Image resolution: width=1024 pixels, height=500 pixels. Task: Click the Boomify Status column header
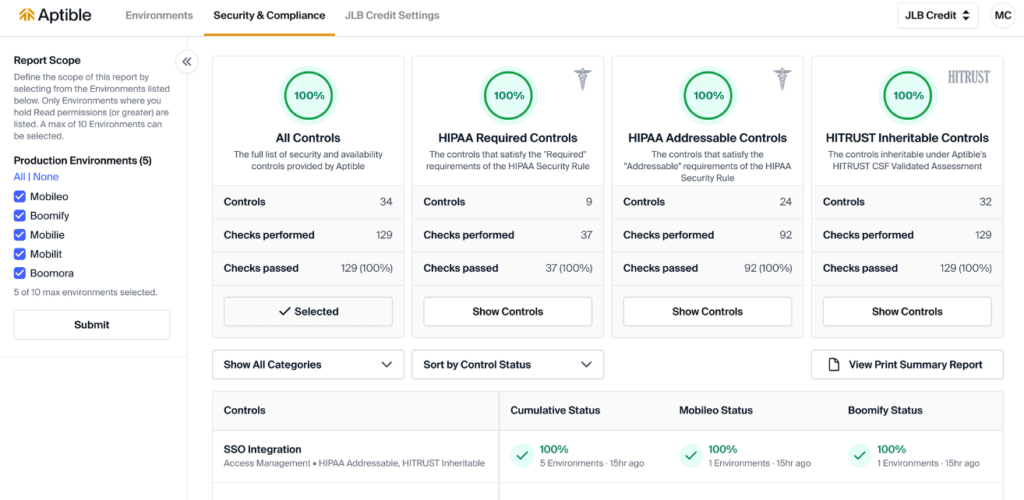click(x=885, y=411)
